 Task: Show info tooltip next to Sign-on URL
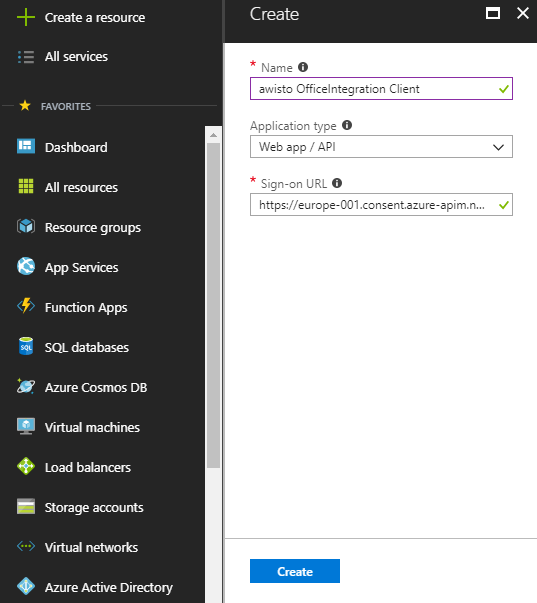click(337, 183)
